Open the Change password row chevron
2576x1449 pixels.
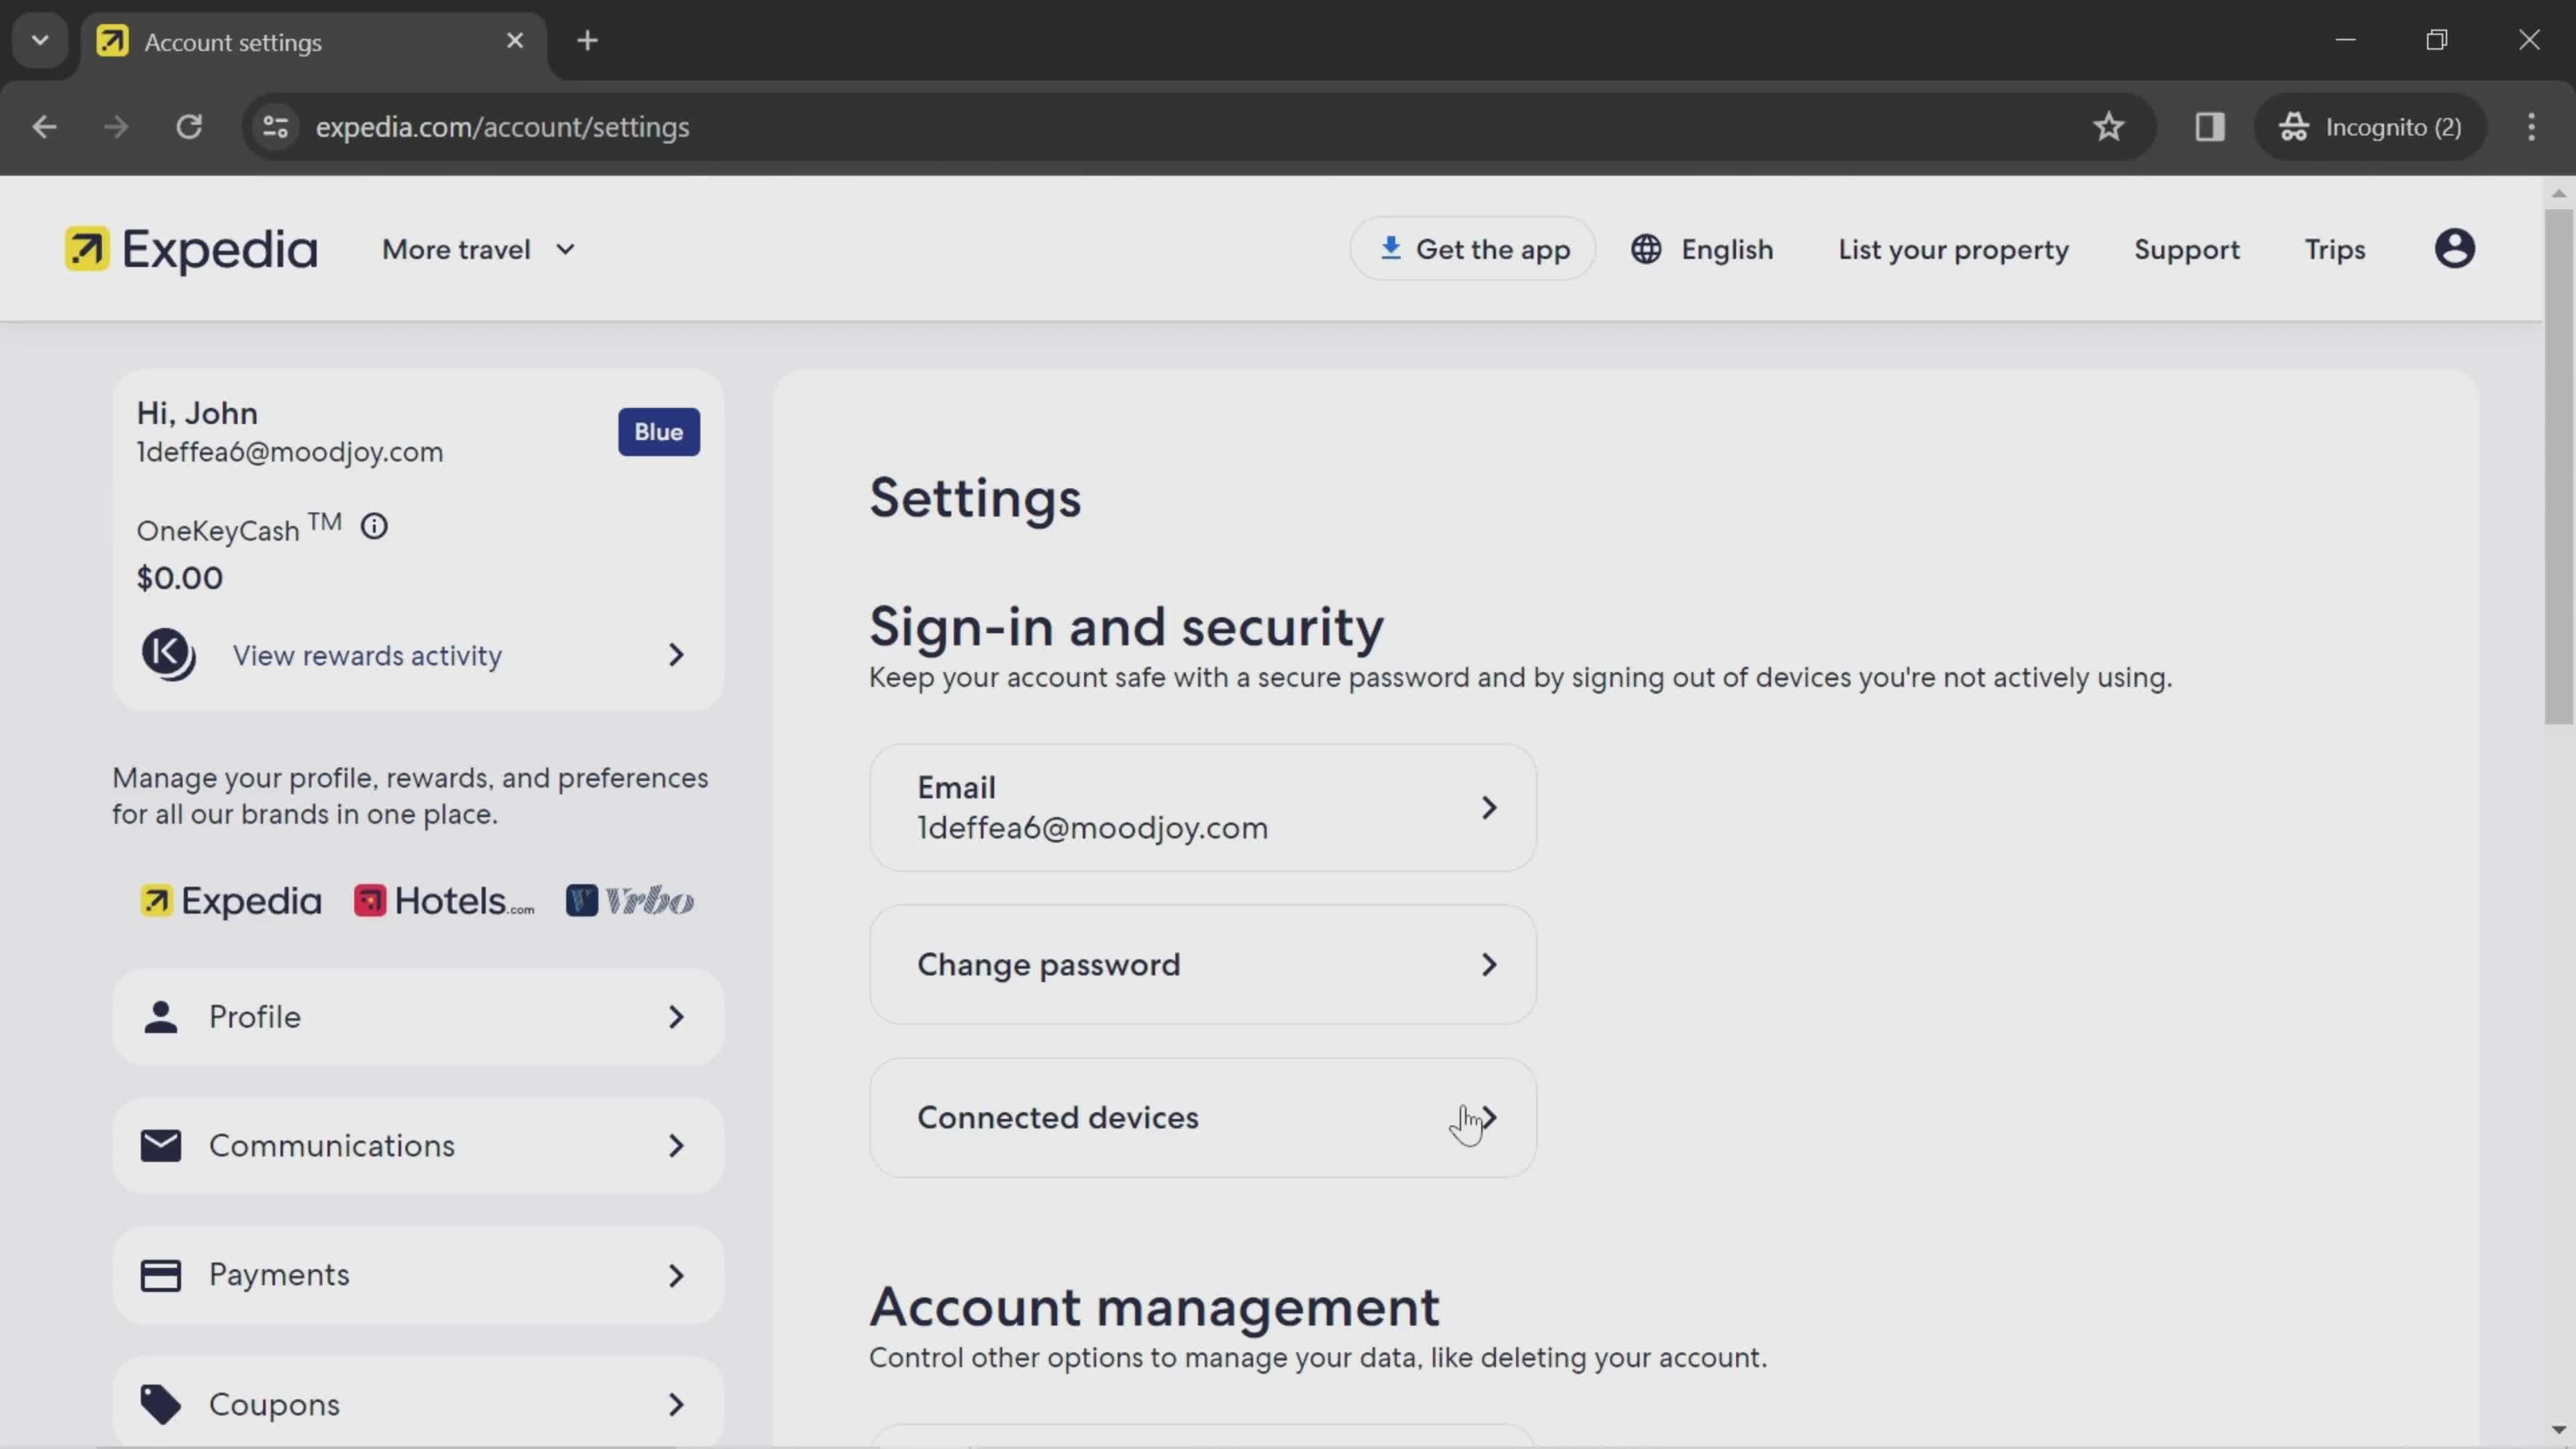pos(1488,965)
